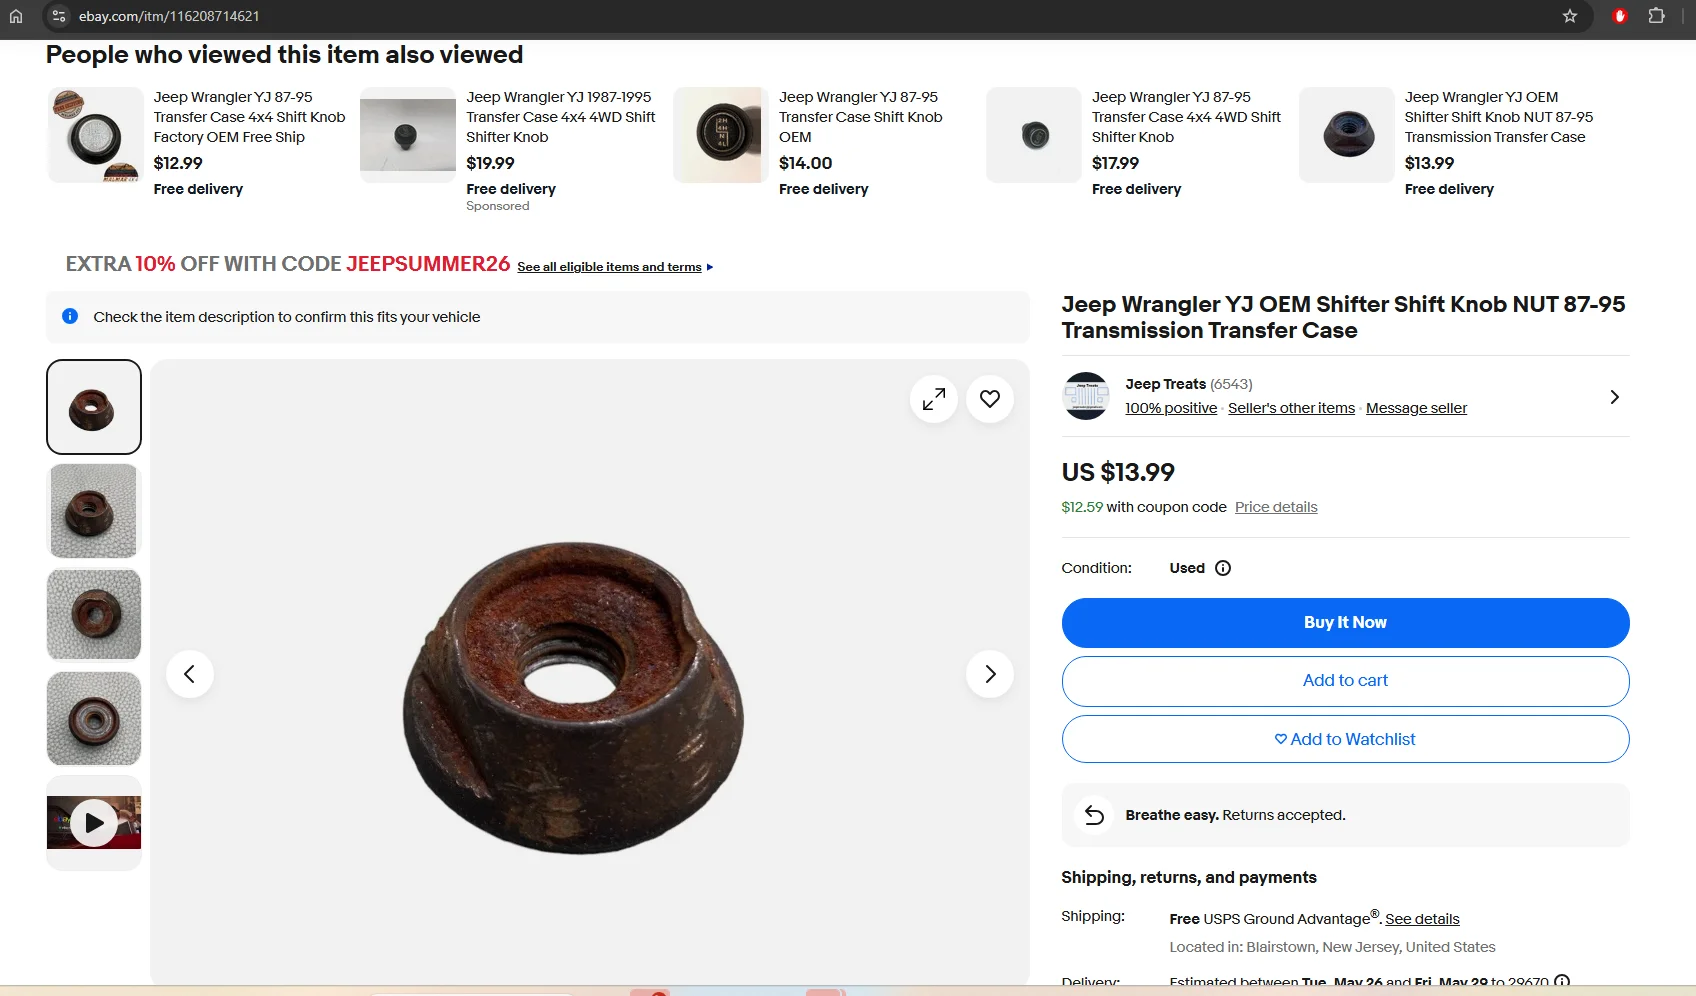The height and width of the screenshot is (996, 1696).
Task: Expand JEEPSUMMER26 eligible items and terms
Action: pos(615,267)
